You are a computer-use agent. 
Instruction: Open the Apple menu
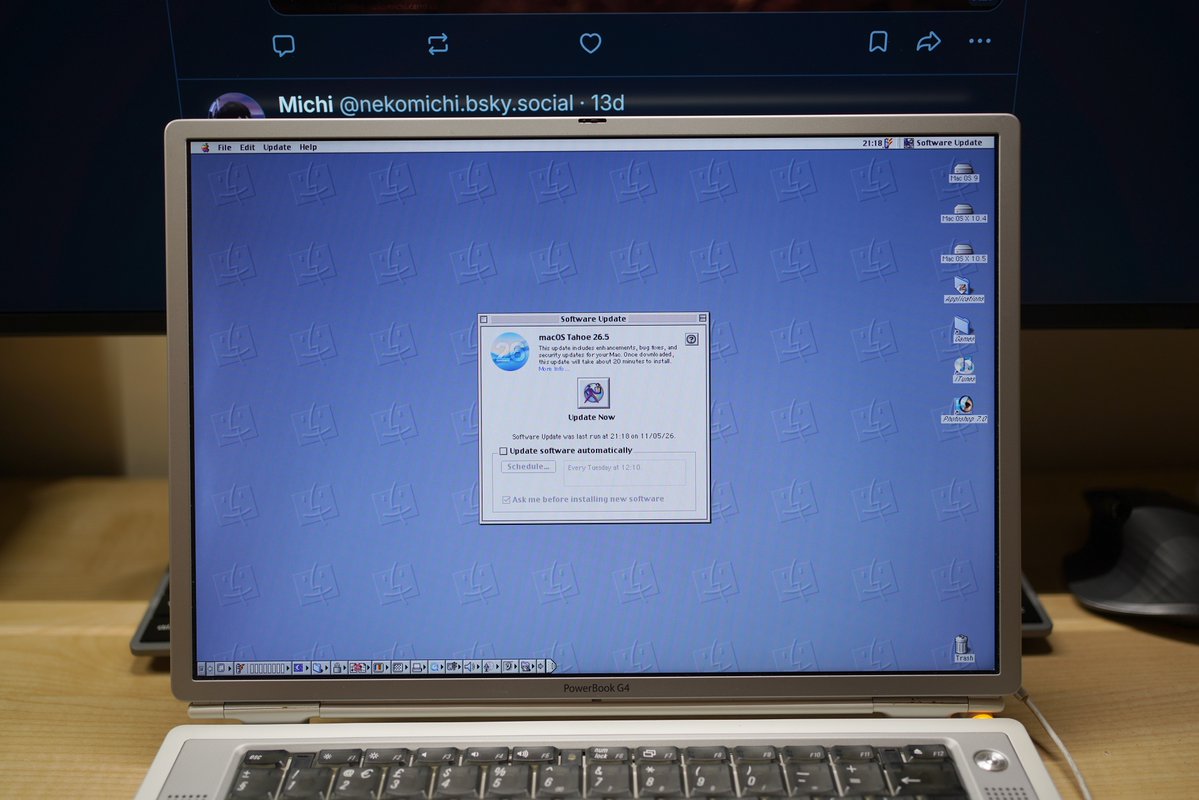pos(205,148)
